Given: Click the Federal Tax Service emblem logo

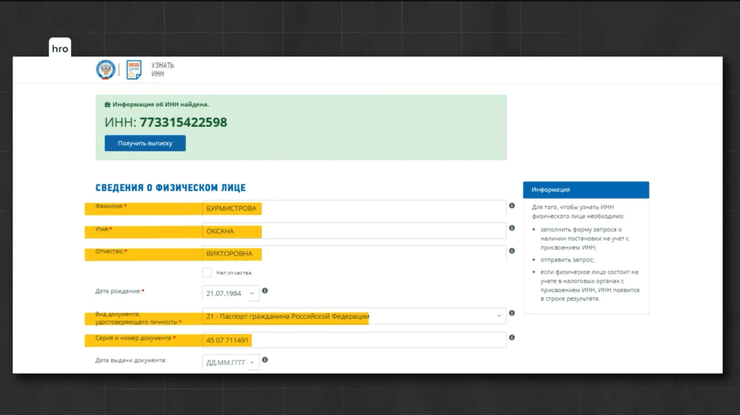Looking at the screenshot, I should click(x=105, y=69).
